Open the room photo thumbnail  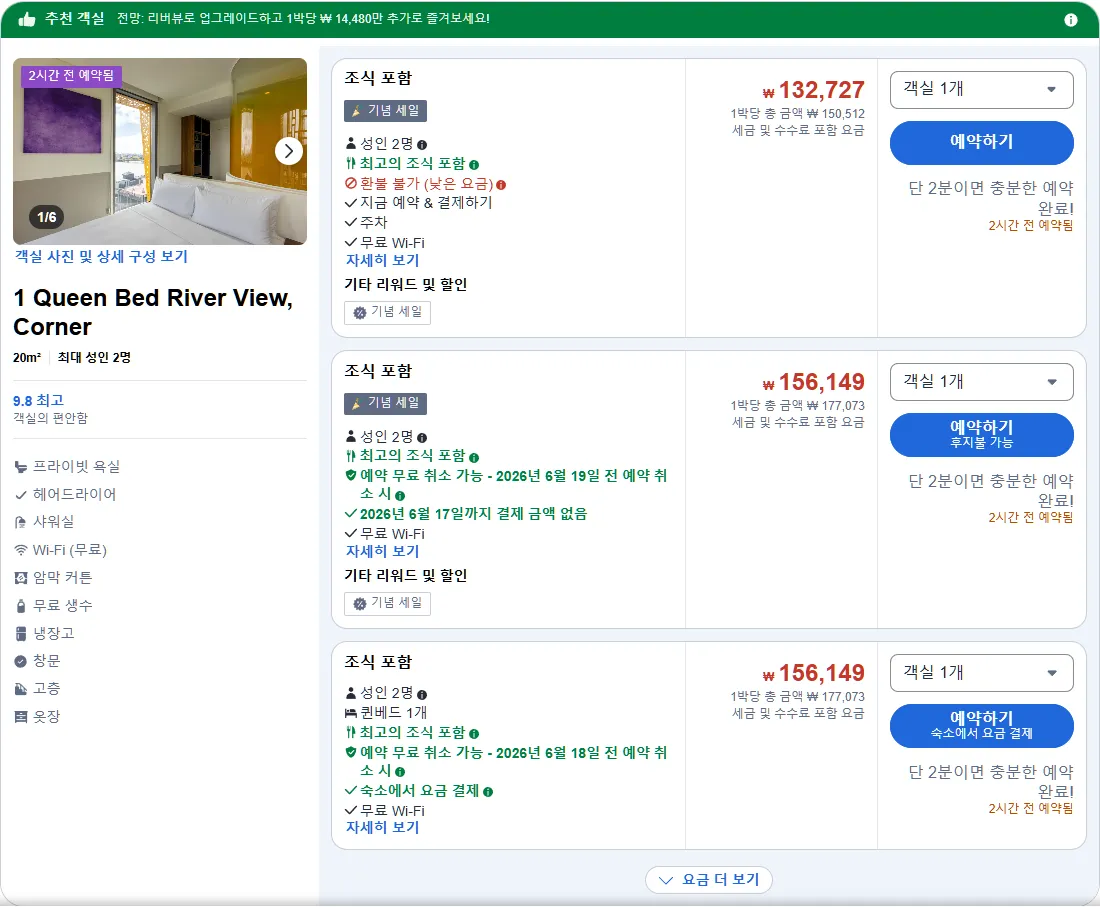160,151
